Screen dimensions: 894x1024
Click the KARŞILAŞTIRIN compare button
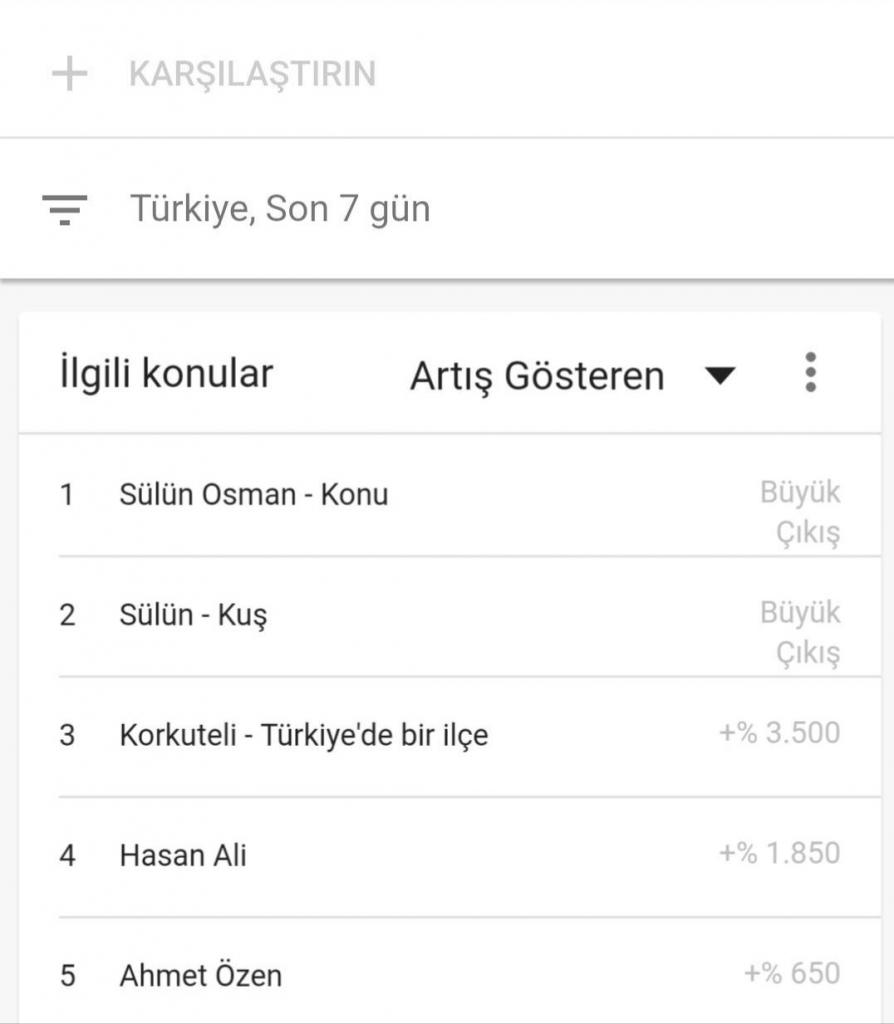[252, 74]
